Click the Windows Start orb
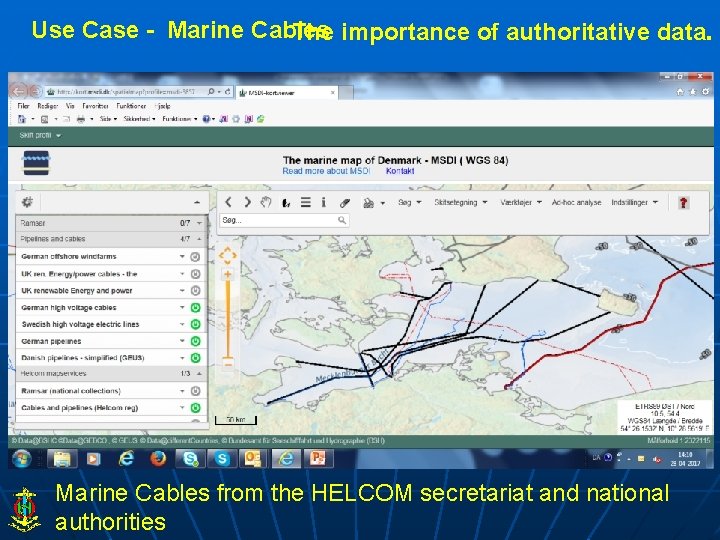Image resolution: width=720 pixels, height=540 pixels. point(21,458)
